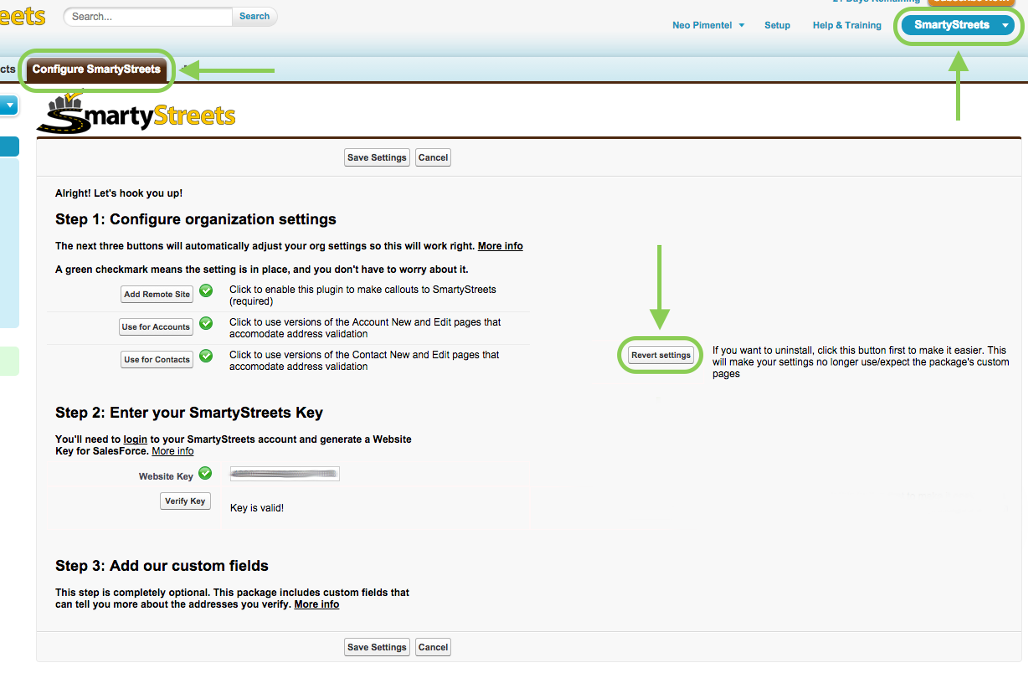Open the More info link under Step 2
This screenshot has width=1028, height=673.
point(172,451)
